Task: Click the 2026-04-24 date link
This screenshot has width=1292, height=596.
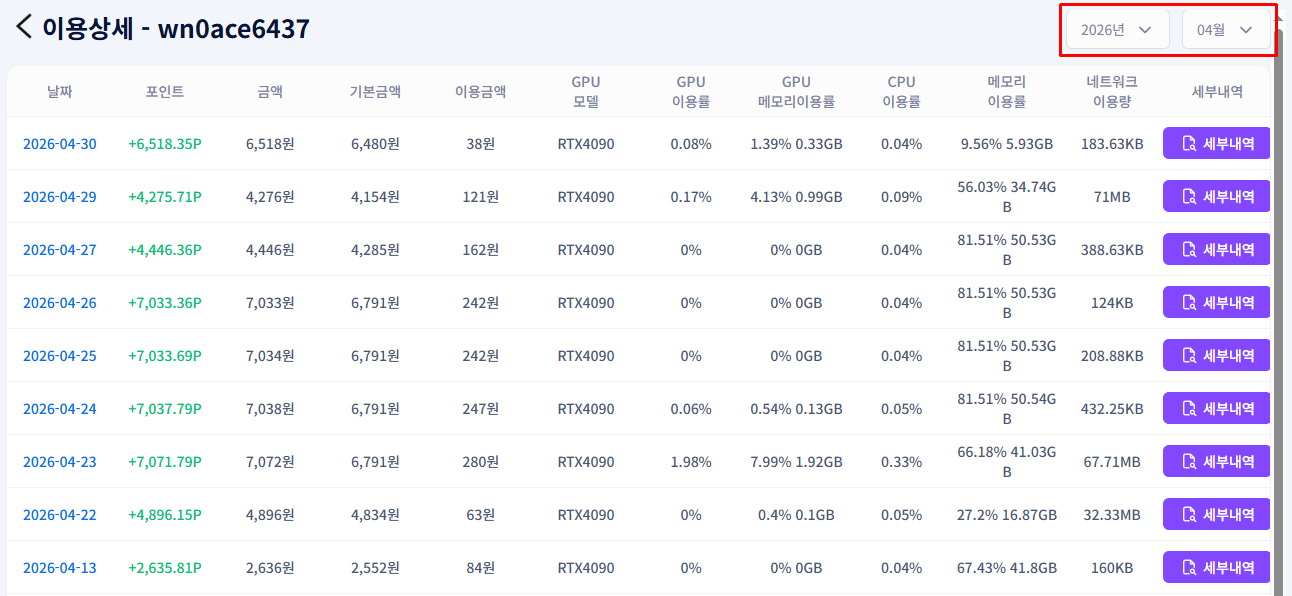Action: [60, 409]
